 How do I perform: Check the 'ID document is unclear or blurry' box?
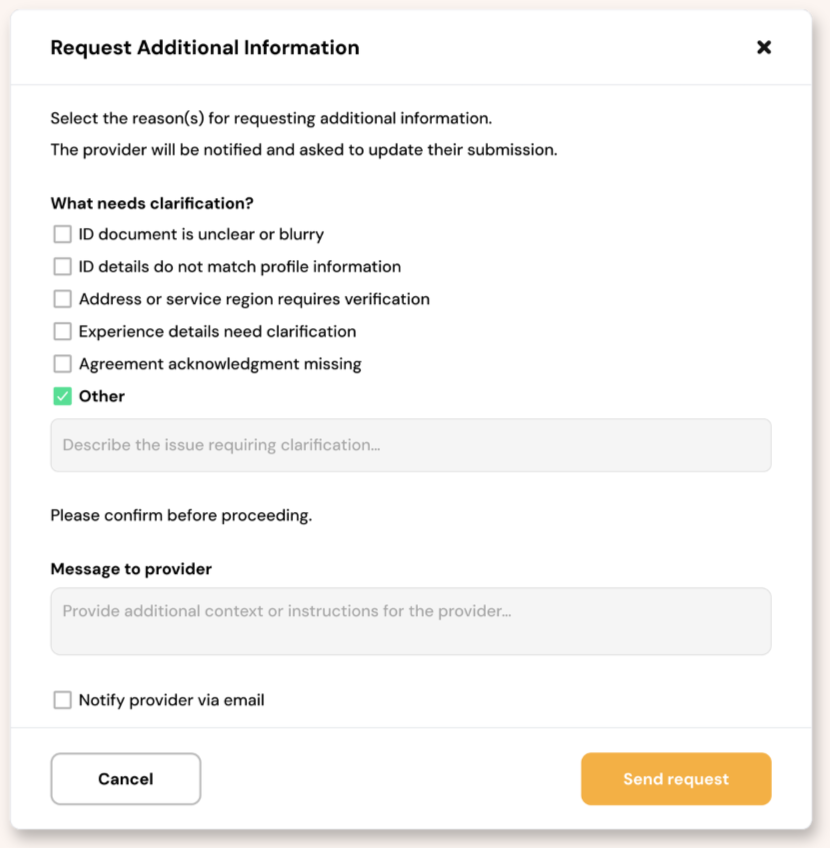pyautogui.click(x=63, y=235)
